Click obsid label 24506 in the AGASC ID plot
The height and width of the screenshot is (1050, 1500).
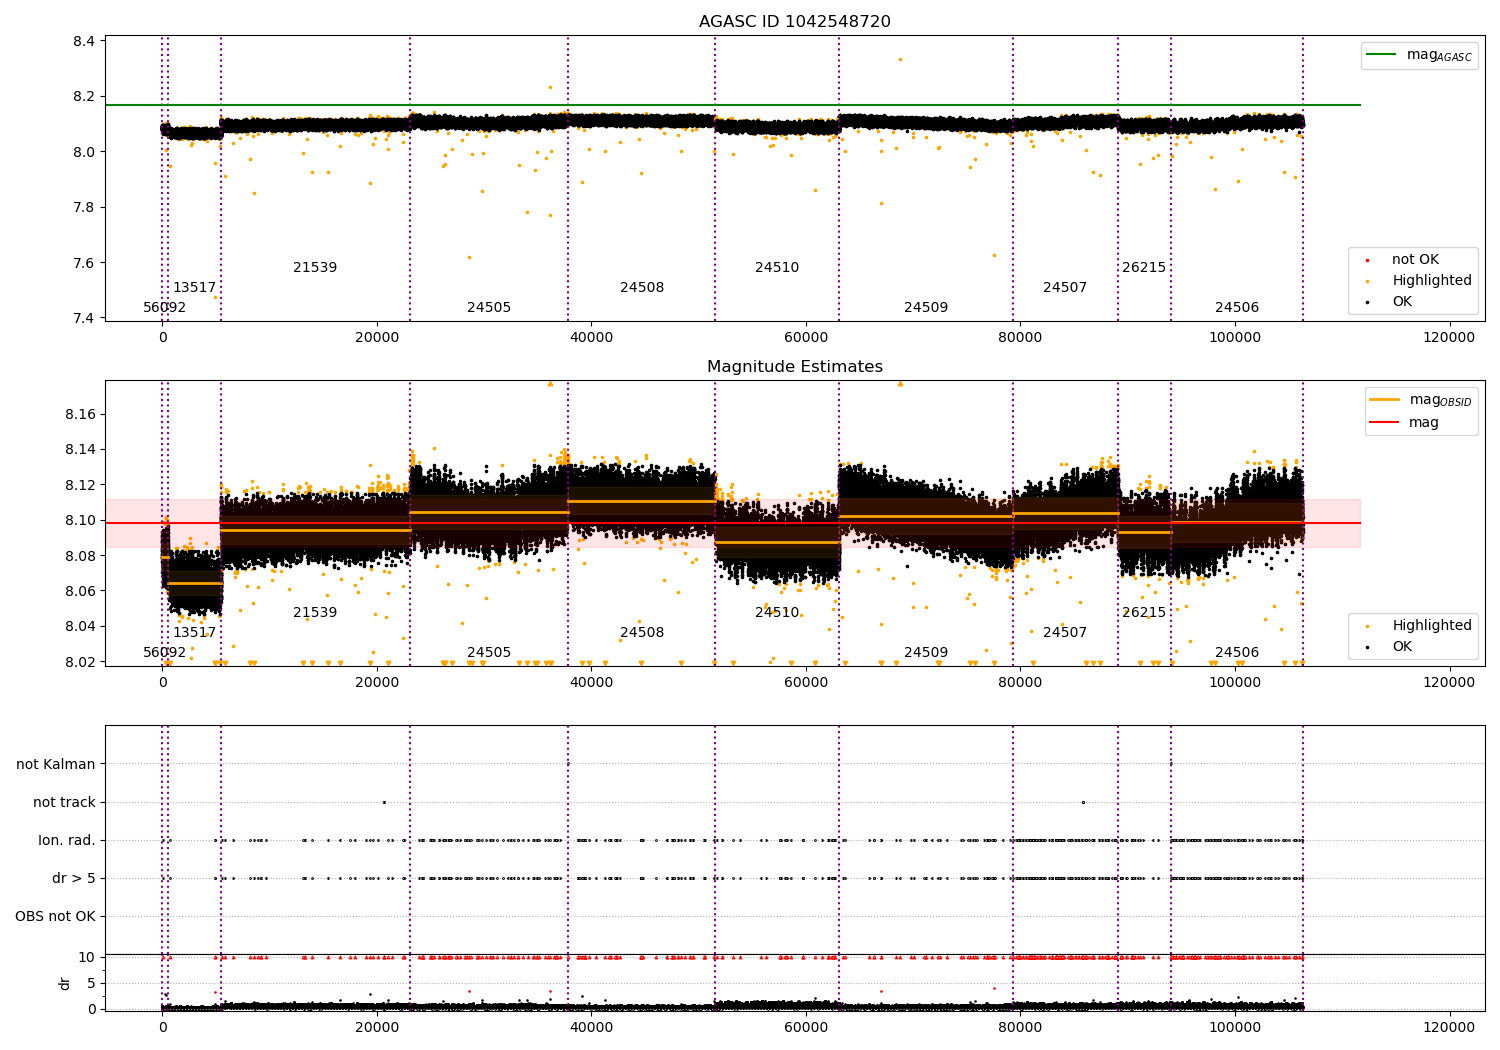click(1237, 308)
